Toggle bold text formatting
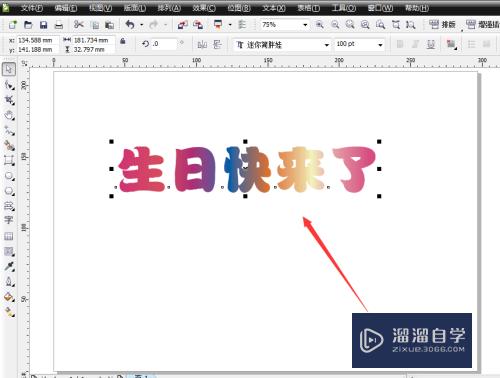 tap(400, 44)
